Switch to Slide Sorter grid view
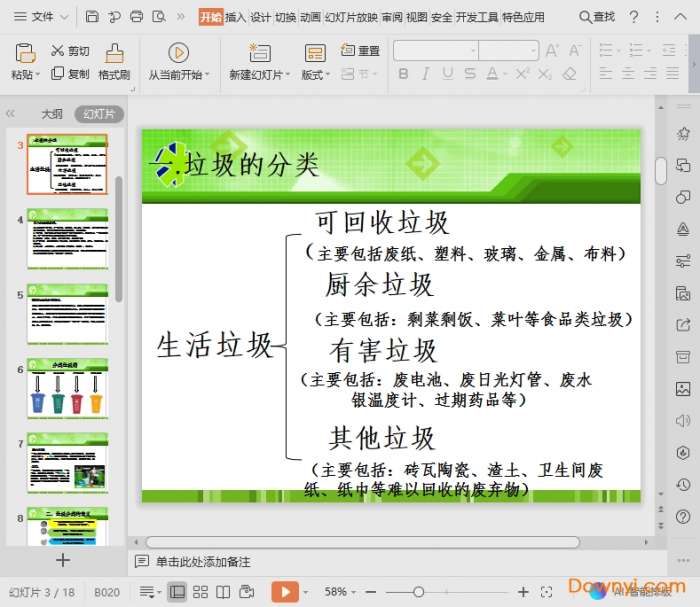Screen dimensions: 700x607 coord(200,592)
